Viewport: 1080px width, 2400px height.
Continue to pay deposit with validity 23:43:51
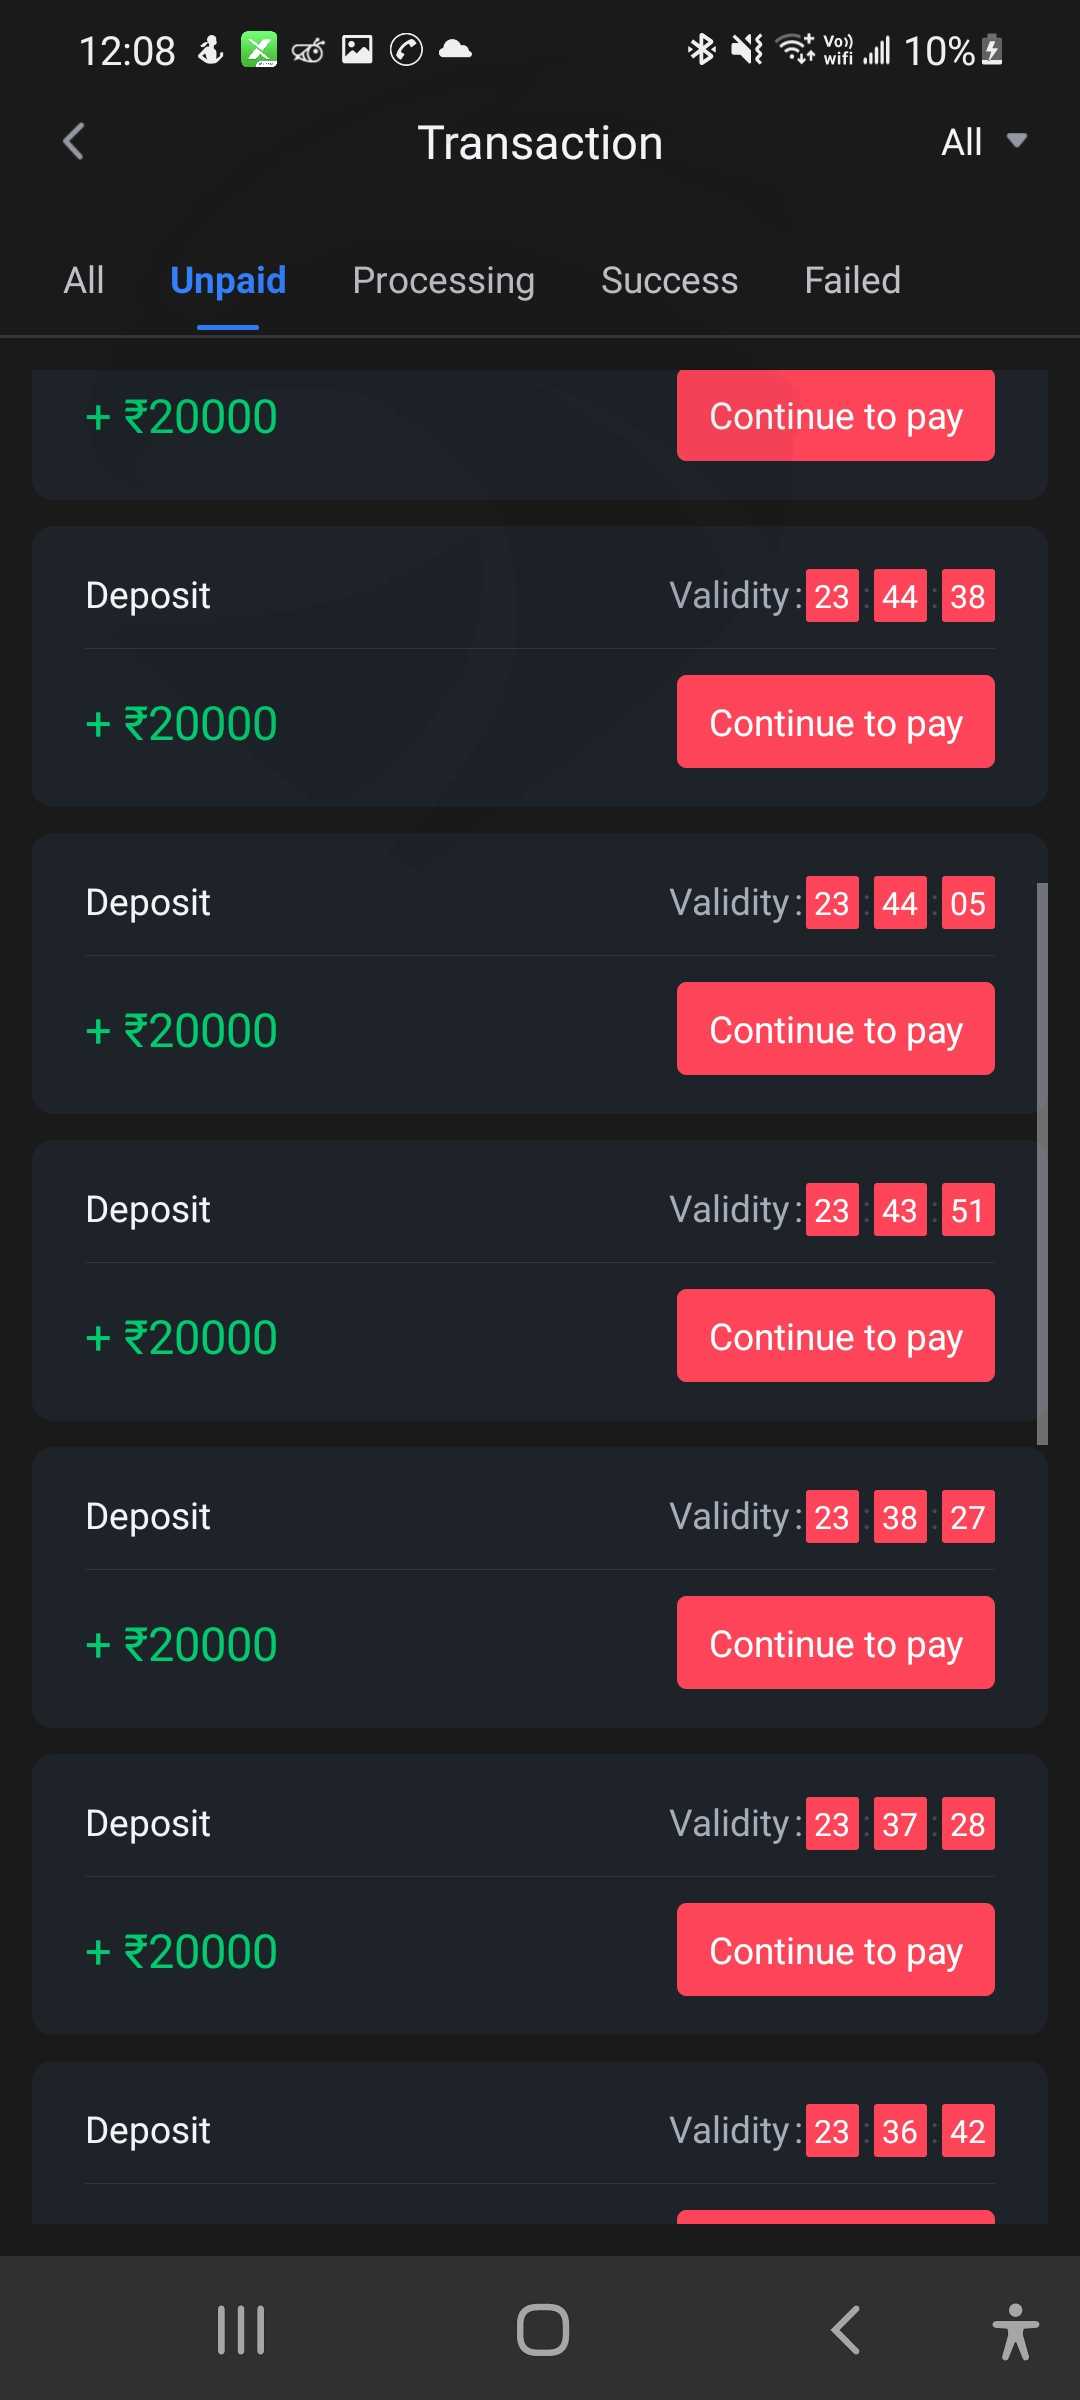(x=835, y=1336)
